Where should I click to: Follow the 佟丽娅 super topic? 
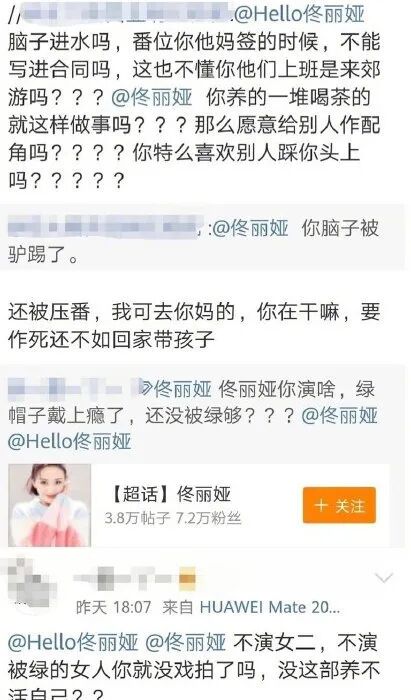pyautogui.click(x=339, y=505)
